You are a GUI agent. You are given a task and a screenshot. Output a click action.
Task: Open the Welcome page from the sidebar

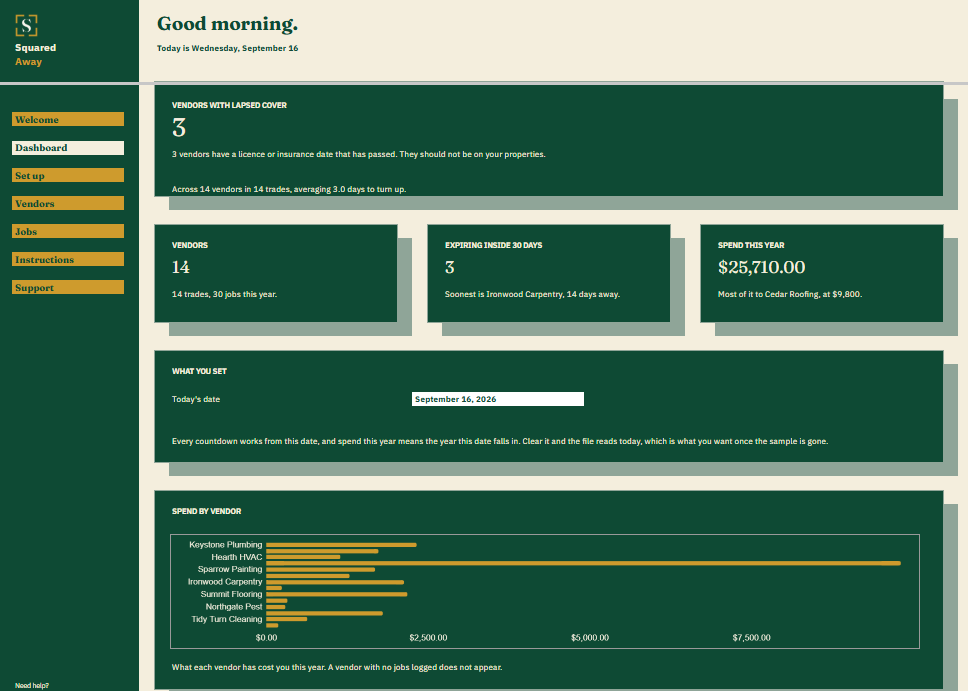coord(68,119)
